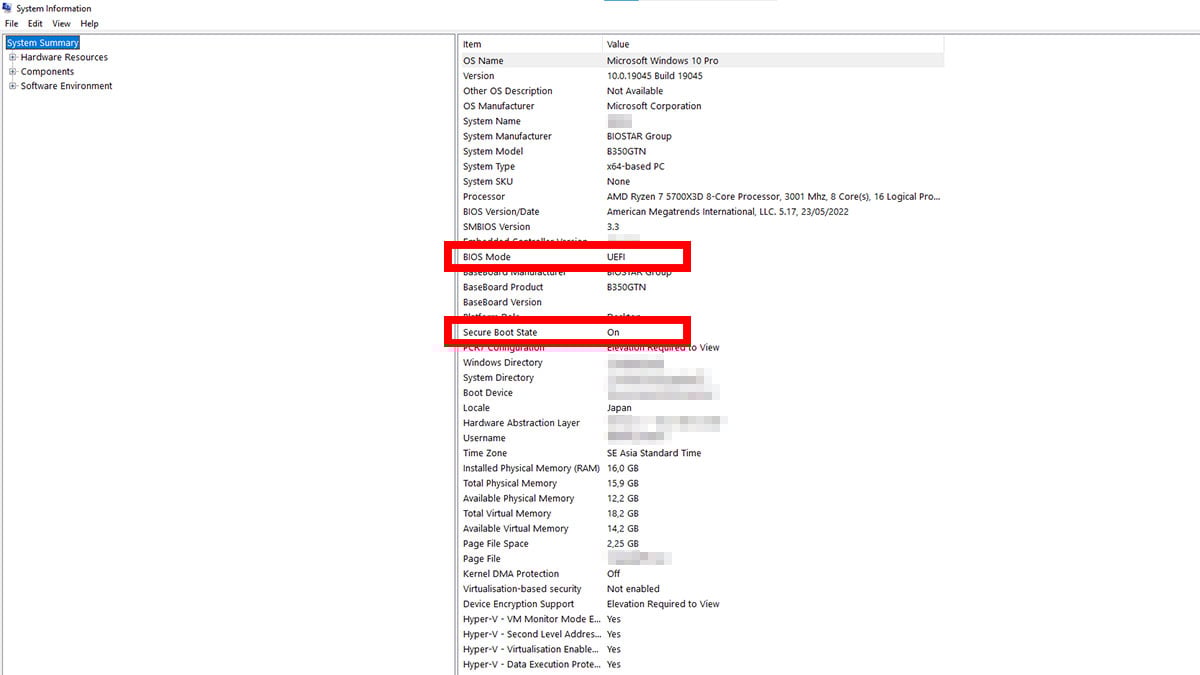1200x675 pixels.
Task: Expand the Software Environment tree node
Action: (x=12, y=86)
